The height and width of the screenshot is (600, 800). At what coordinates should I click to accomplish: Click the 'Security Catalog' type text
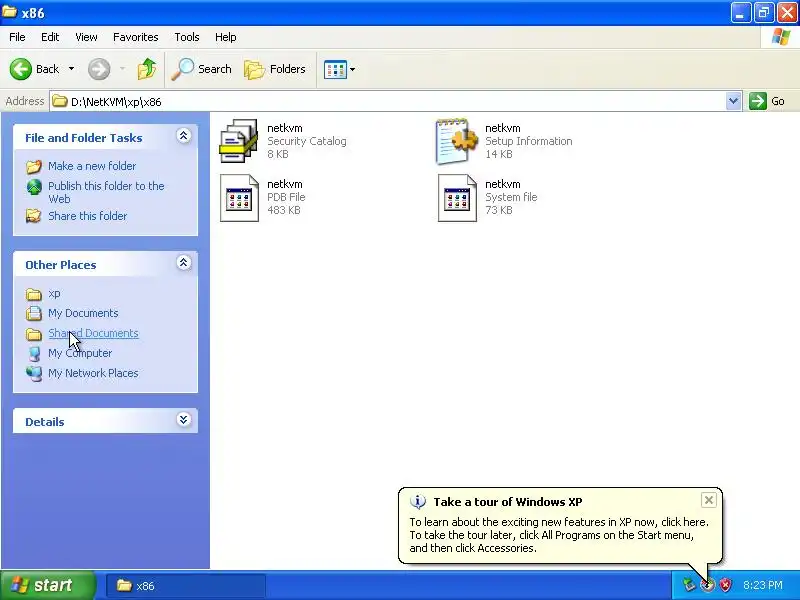[307, 141]
